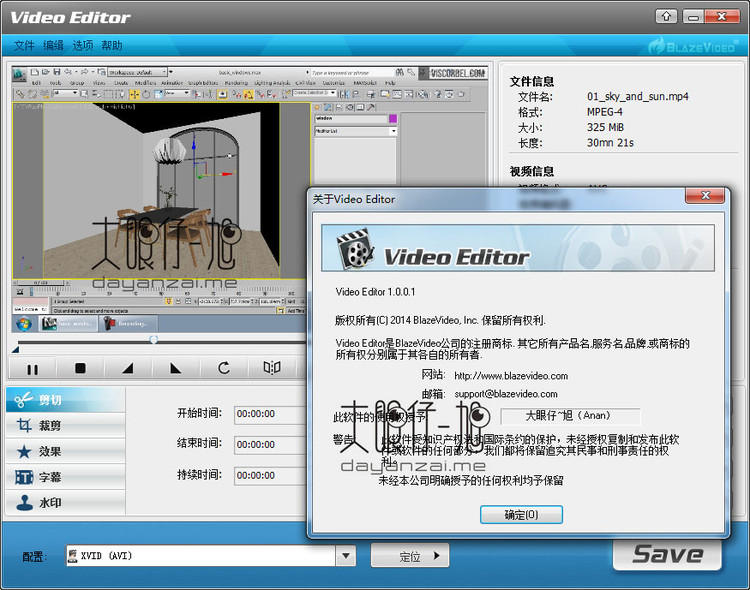This screenshot has height=590, width=750.
Task: Click the length value 30mn 21s
Action: [610, 143]
